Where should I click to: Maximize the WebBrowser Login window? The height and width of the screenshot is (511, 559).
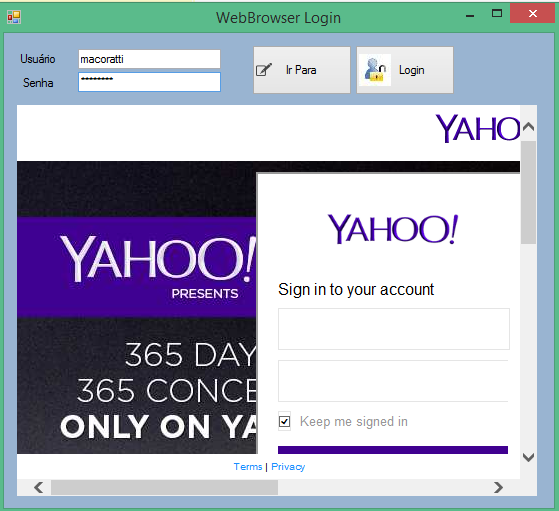[x=497, y=14]
